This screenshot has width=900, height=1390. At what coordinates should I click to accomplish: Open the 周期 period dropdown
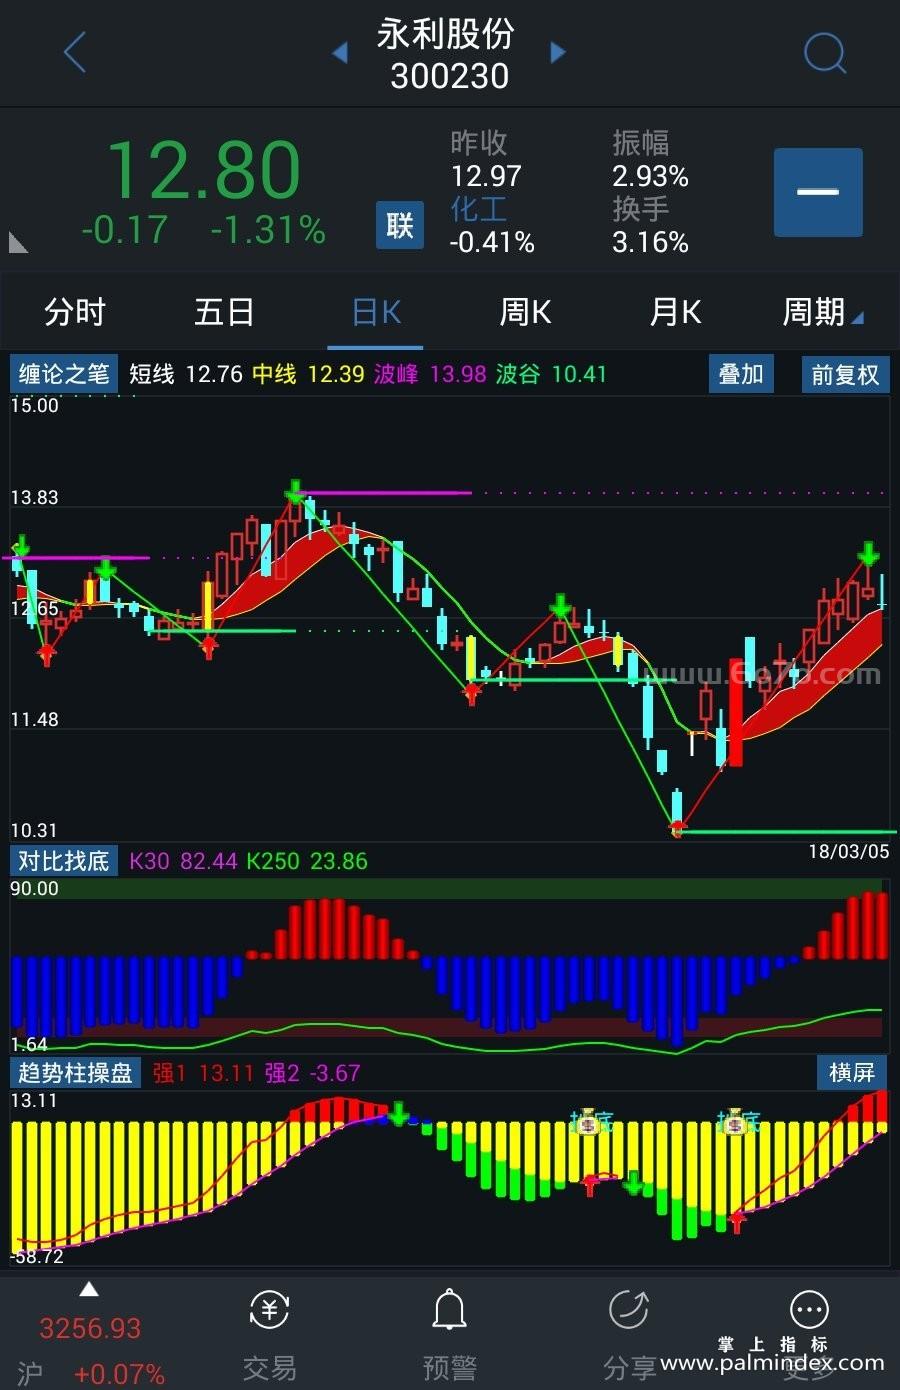click(822, 312)
